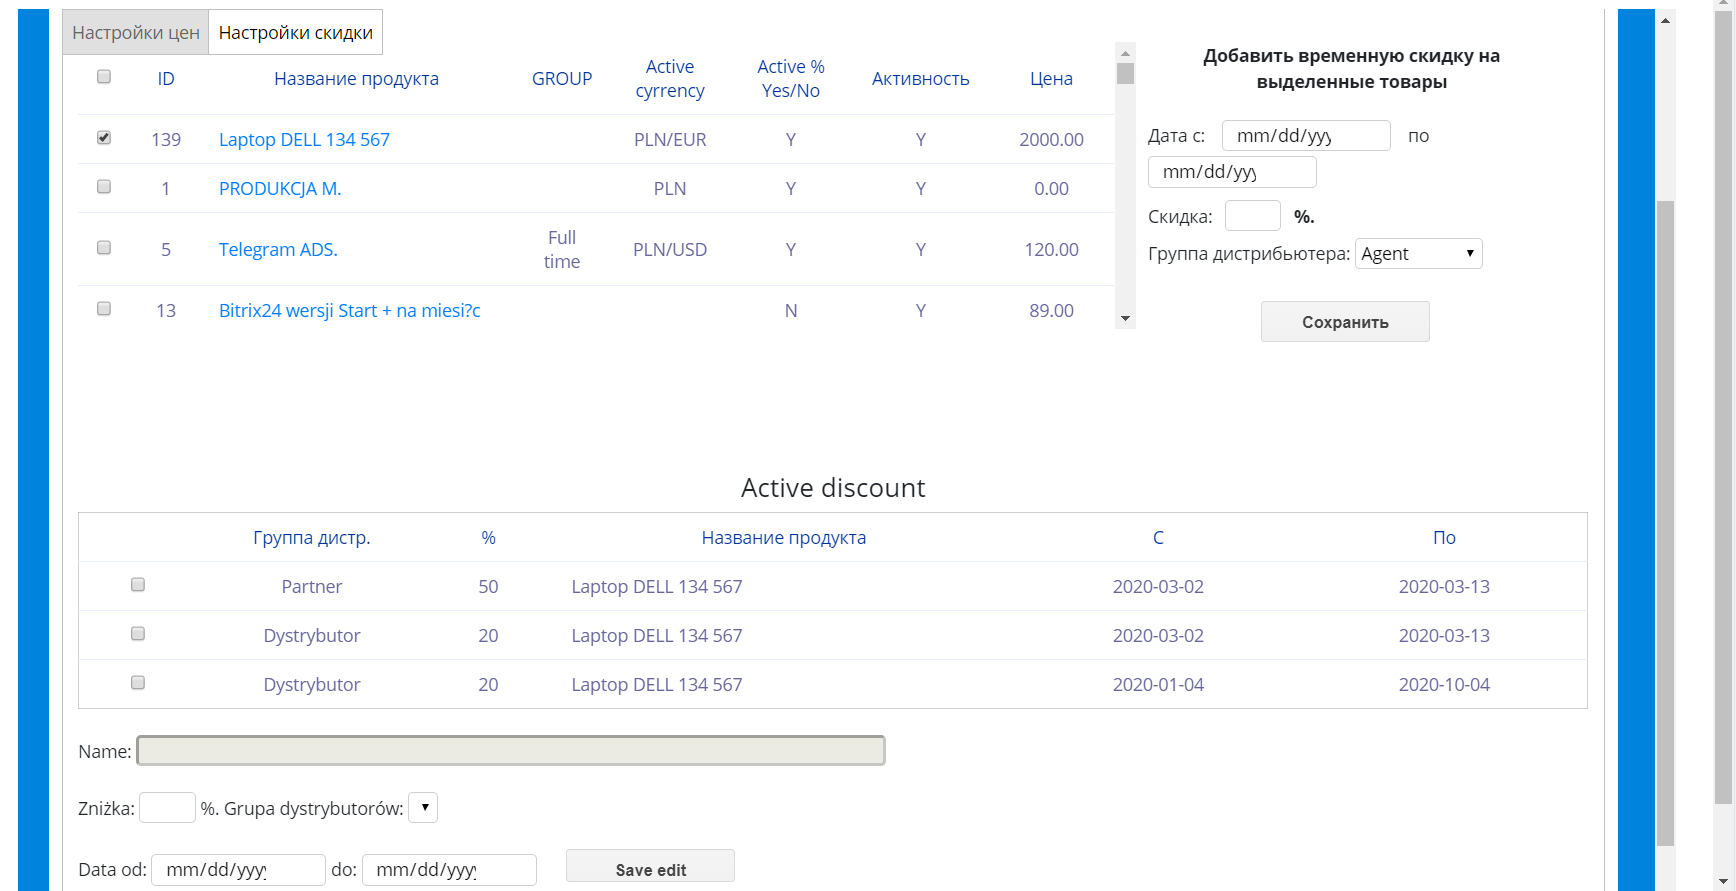The height and width of the screenshot is (891, 1736).
Task: Click the Data od date input
Action: 238,870
